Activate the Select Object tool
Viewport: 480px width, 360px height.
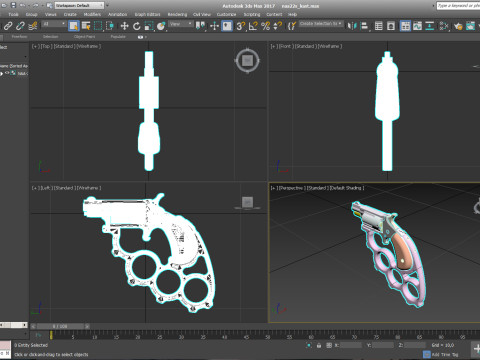(73, 26)
